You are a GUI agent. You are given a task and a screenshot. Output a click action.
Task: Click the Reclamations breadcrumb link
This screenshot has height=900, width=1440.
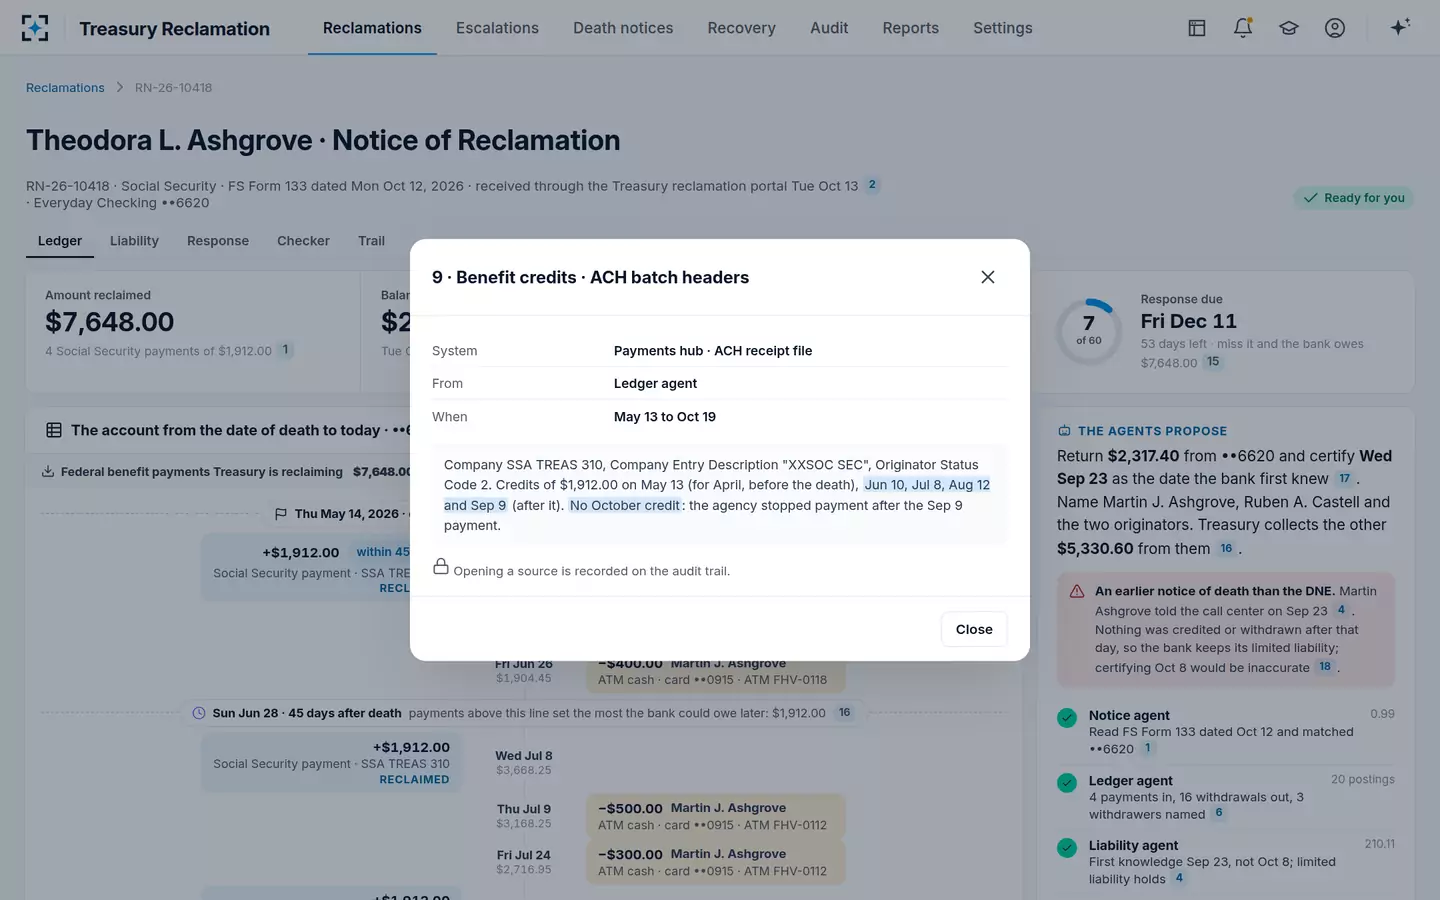65,88
